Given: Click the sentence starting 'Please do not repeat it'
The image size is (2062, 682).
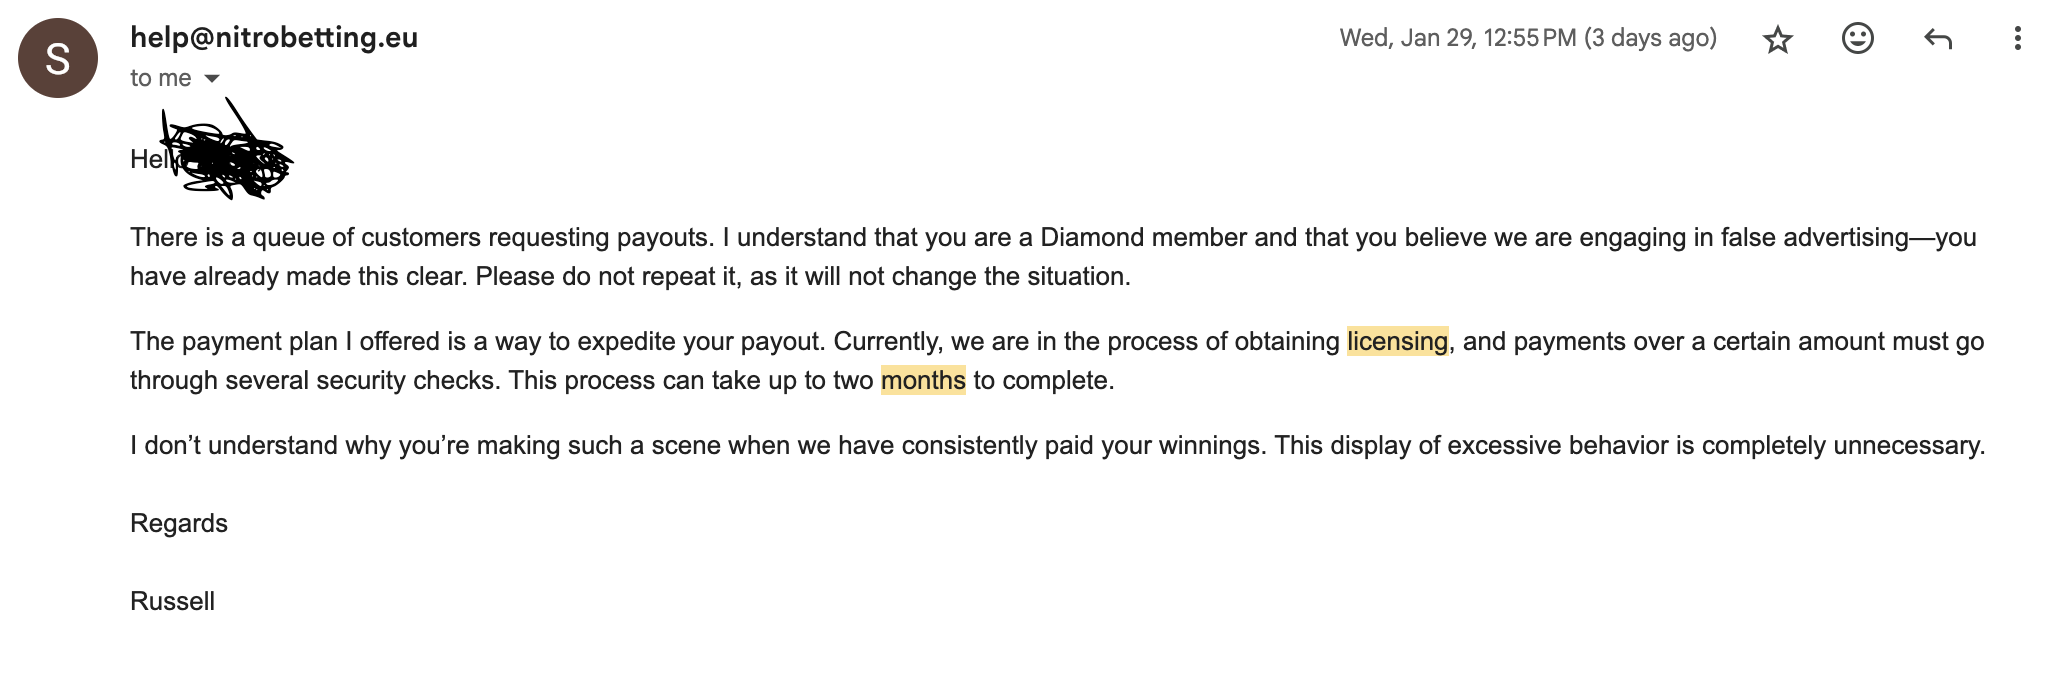Looking at the screenshot, I should pos(803,276).
